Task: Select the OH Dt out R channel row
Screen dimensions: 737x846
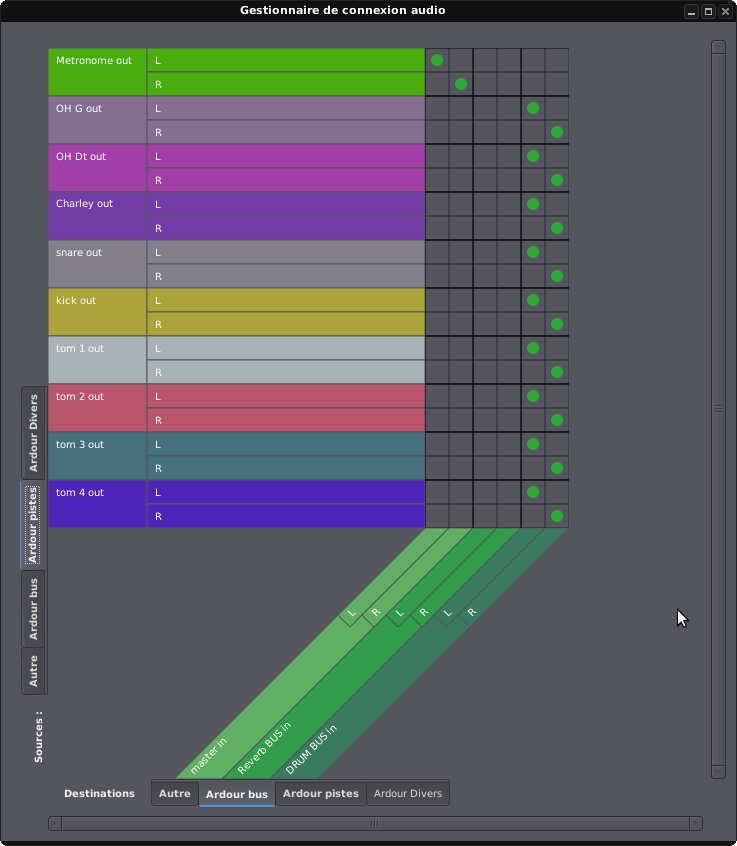Action: [286, 180]
